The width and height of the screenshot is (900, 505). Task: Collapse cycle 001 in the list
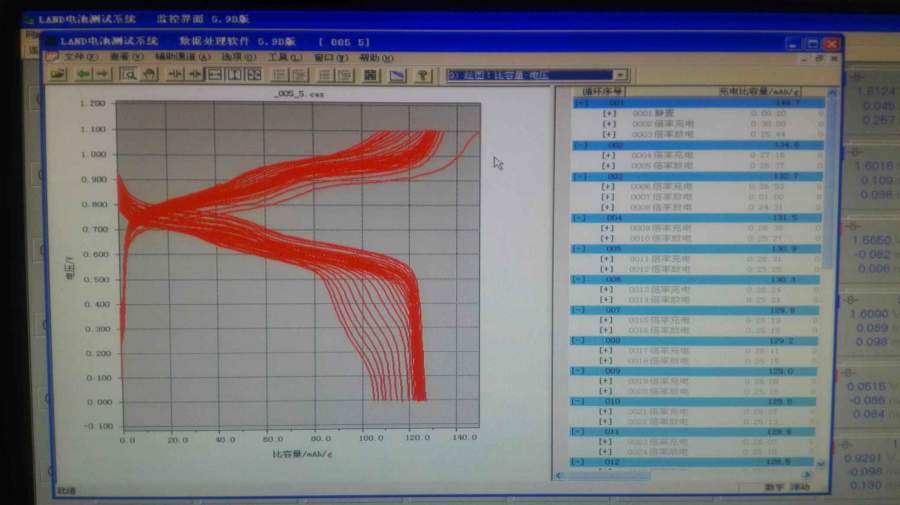click(582, 103)
